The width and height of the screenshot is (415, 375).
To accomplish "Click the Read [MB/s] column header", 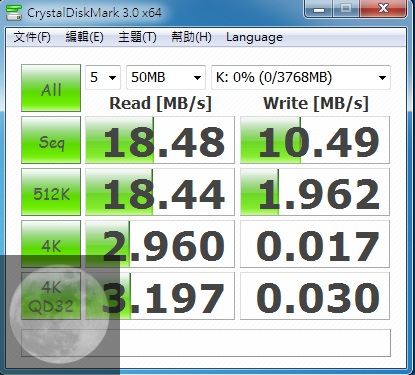I will pos(160,103).
